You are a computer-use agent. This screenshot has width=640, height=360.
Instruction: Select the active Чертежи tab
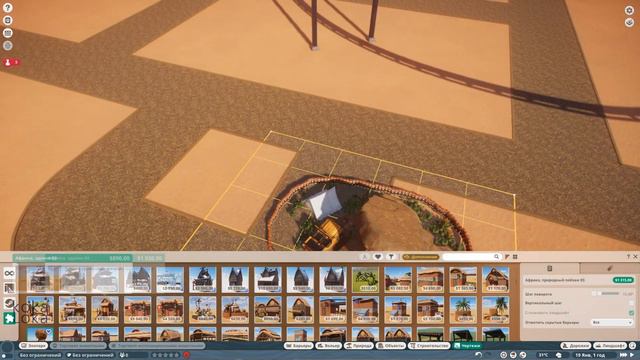tap(467, 346)
